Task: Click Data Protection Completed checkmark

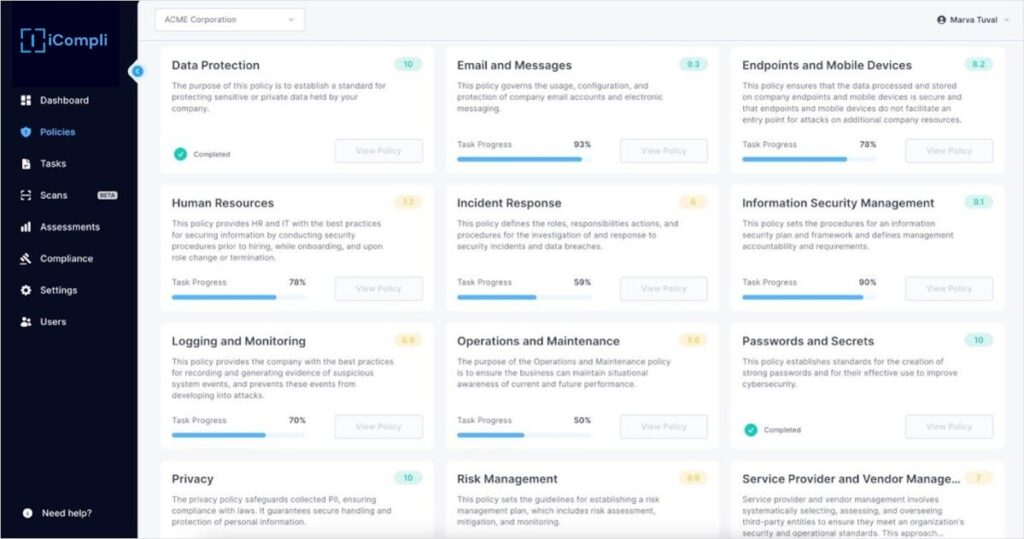Action: [180, 154]
